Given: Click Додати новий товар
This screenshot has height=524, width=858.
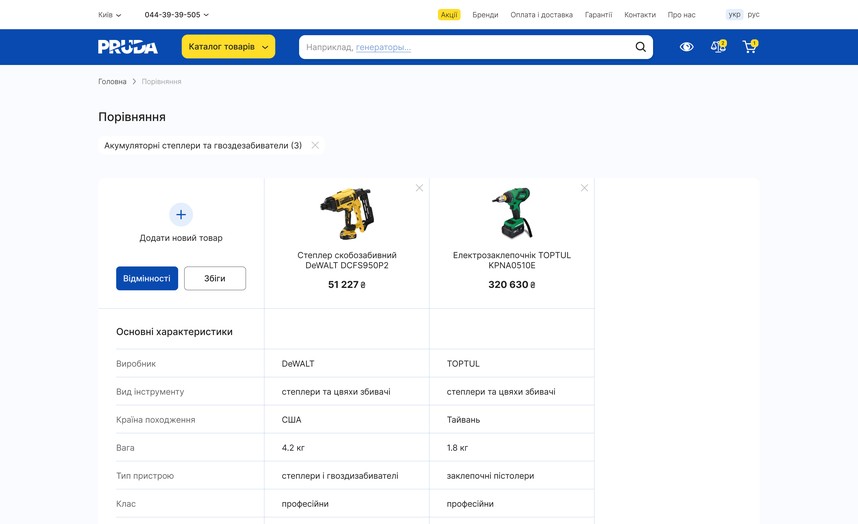Looking at the screenshot, I should pos(181,238).
